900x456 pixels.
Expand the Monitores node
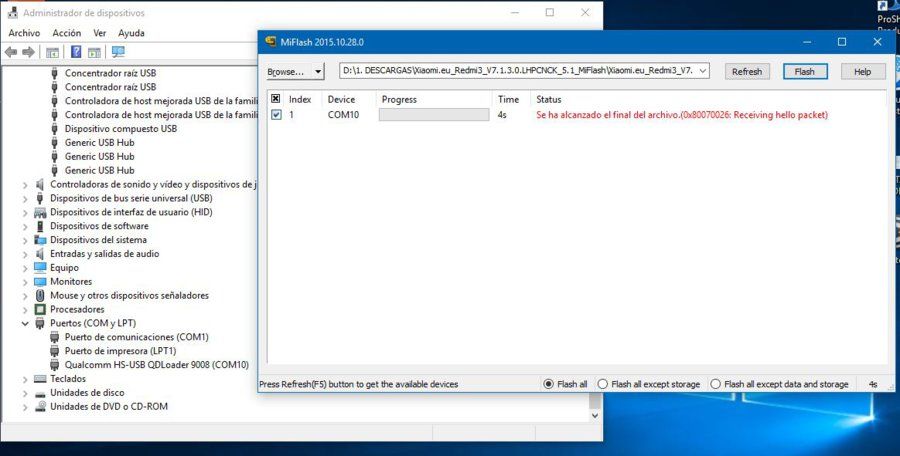(x=25, y=282)
